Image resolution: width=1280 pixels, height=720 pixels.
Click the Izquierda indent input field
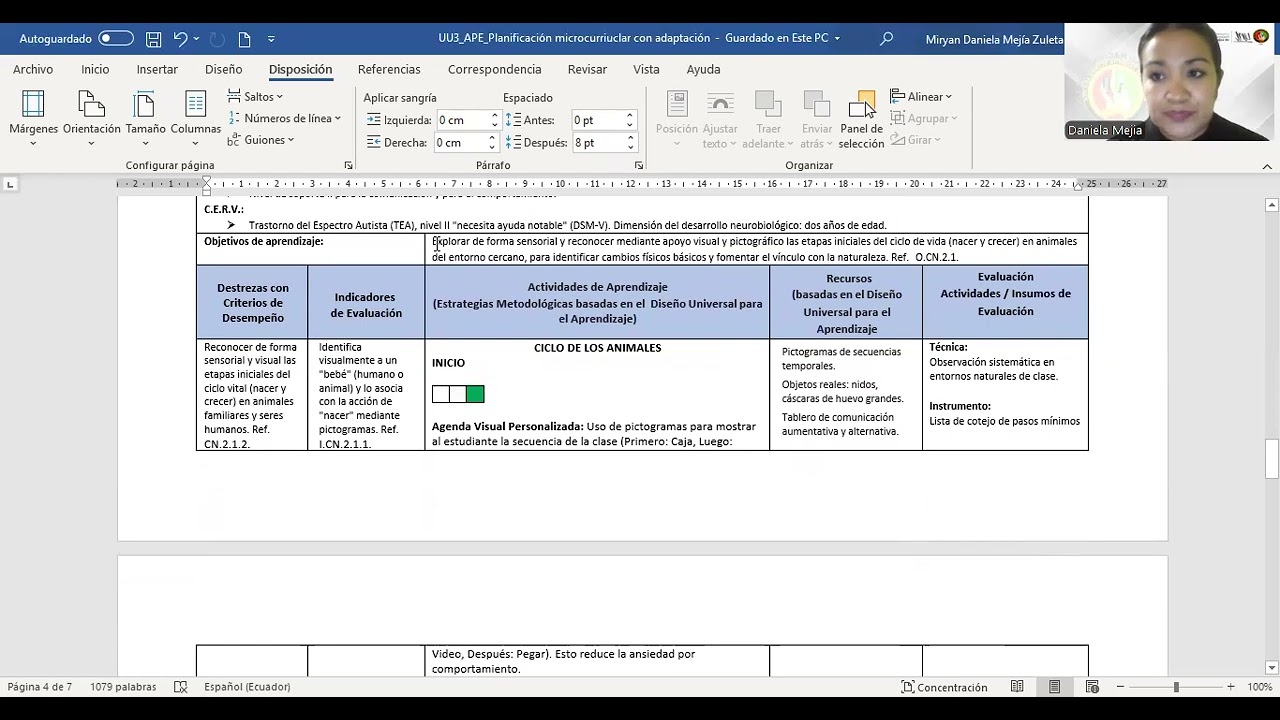tap(461, 120)
